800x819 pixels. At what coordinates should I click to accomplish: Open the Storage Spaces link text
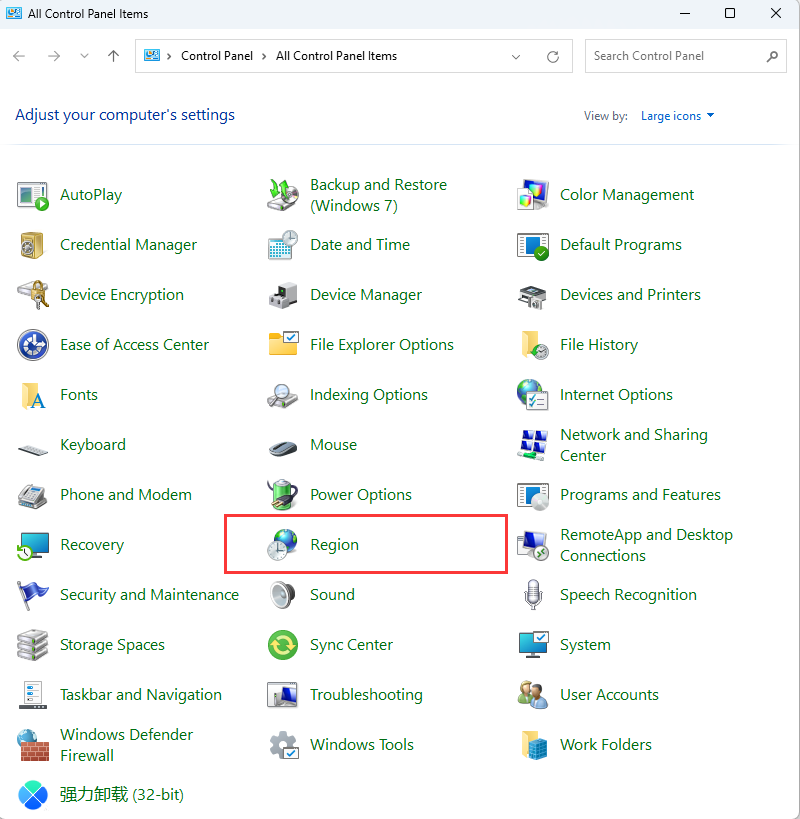pos(112,645)
